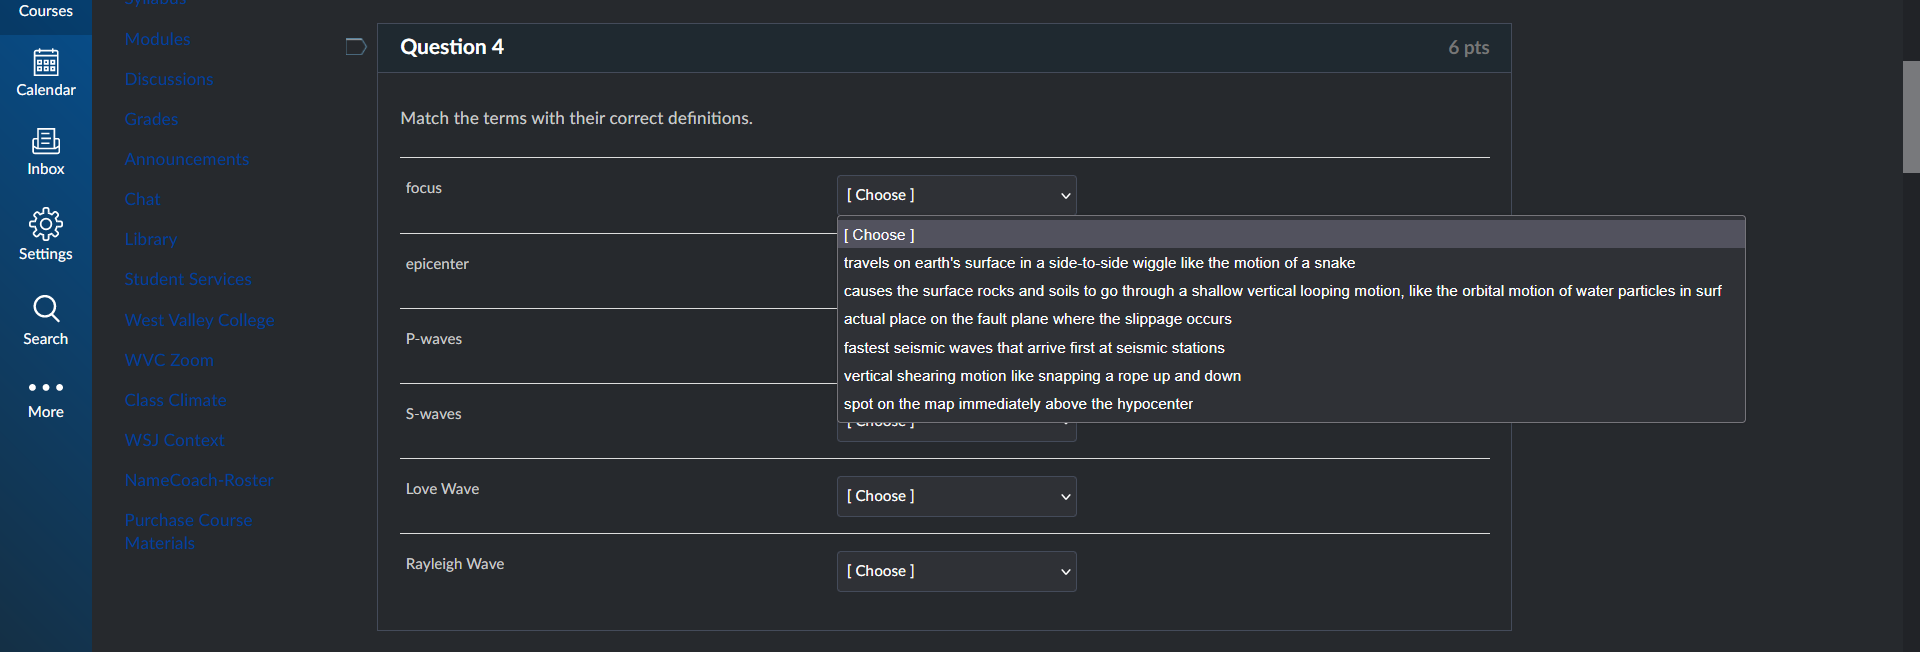Select the 'actual place on the fault plane' option
Image resolution: width=1920 pixels, height=652 pixels.
[x=1037, y=319]
